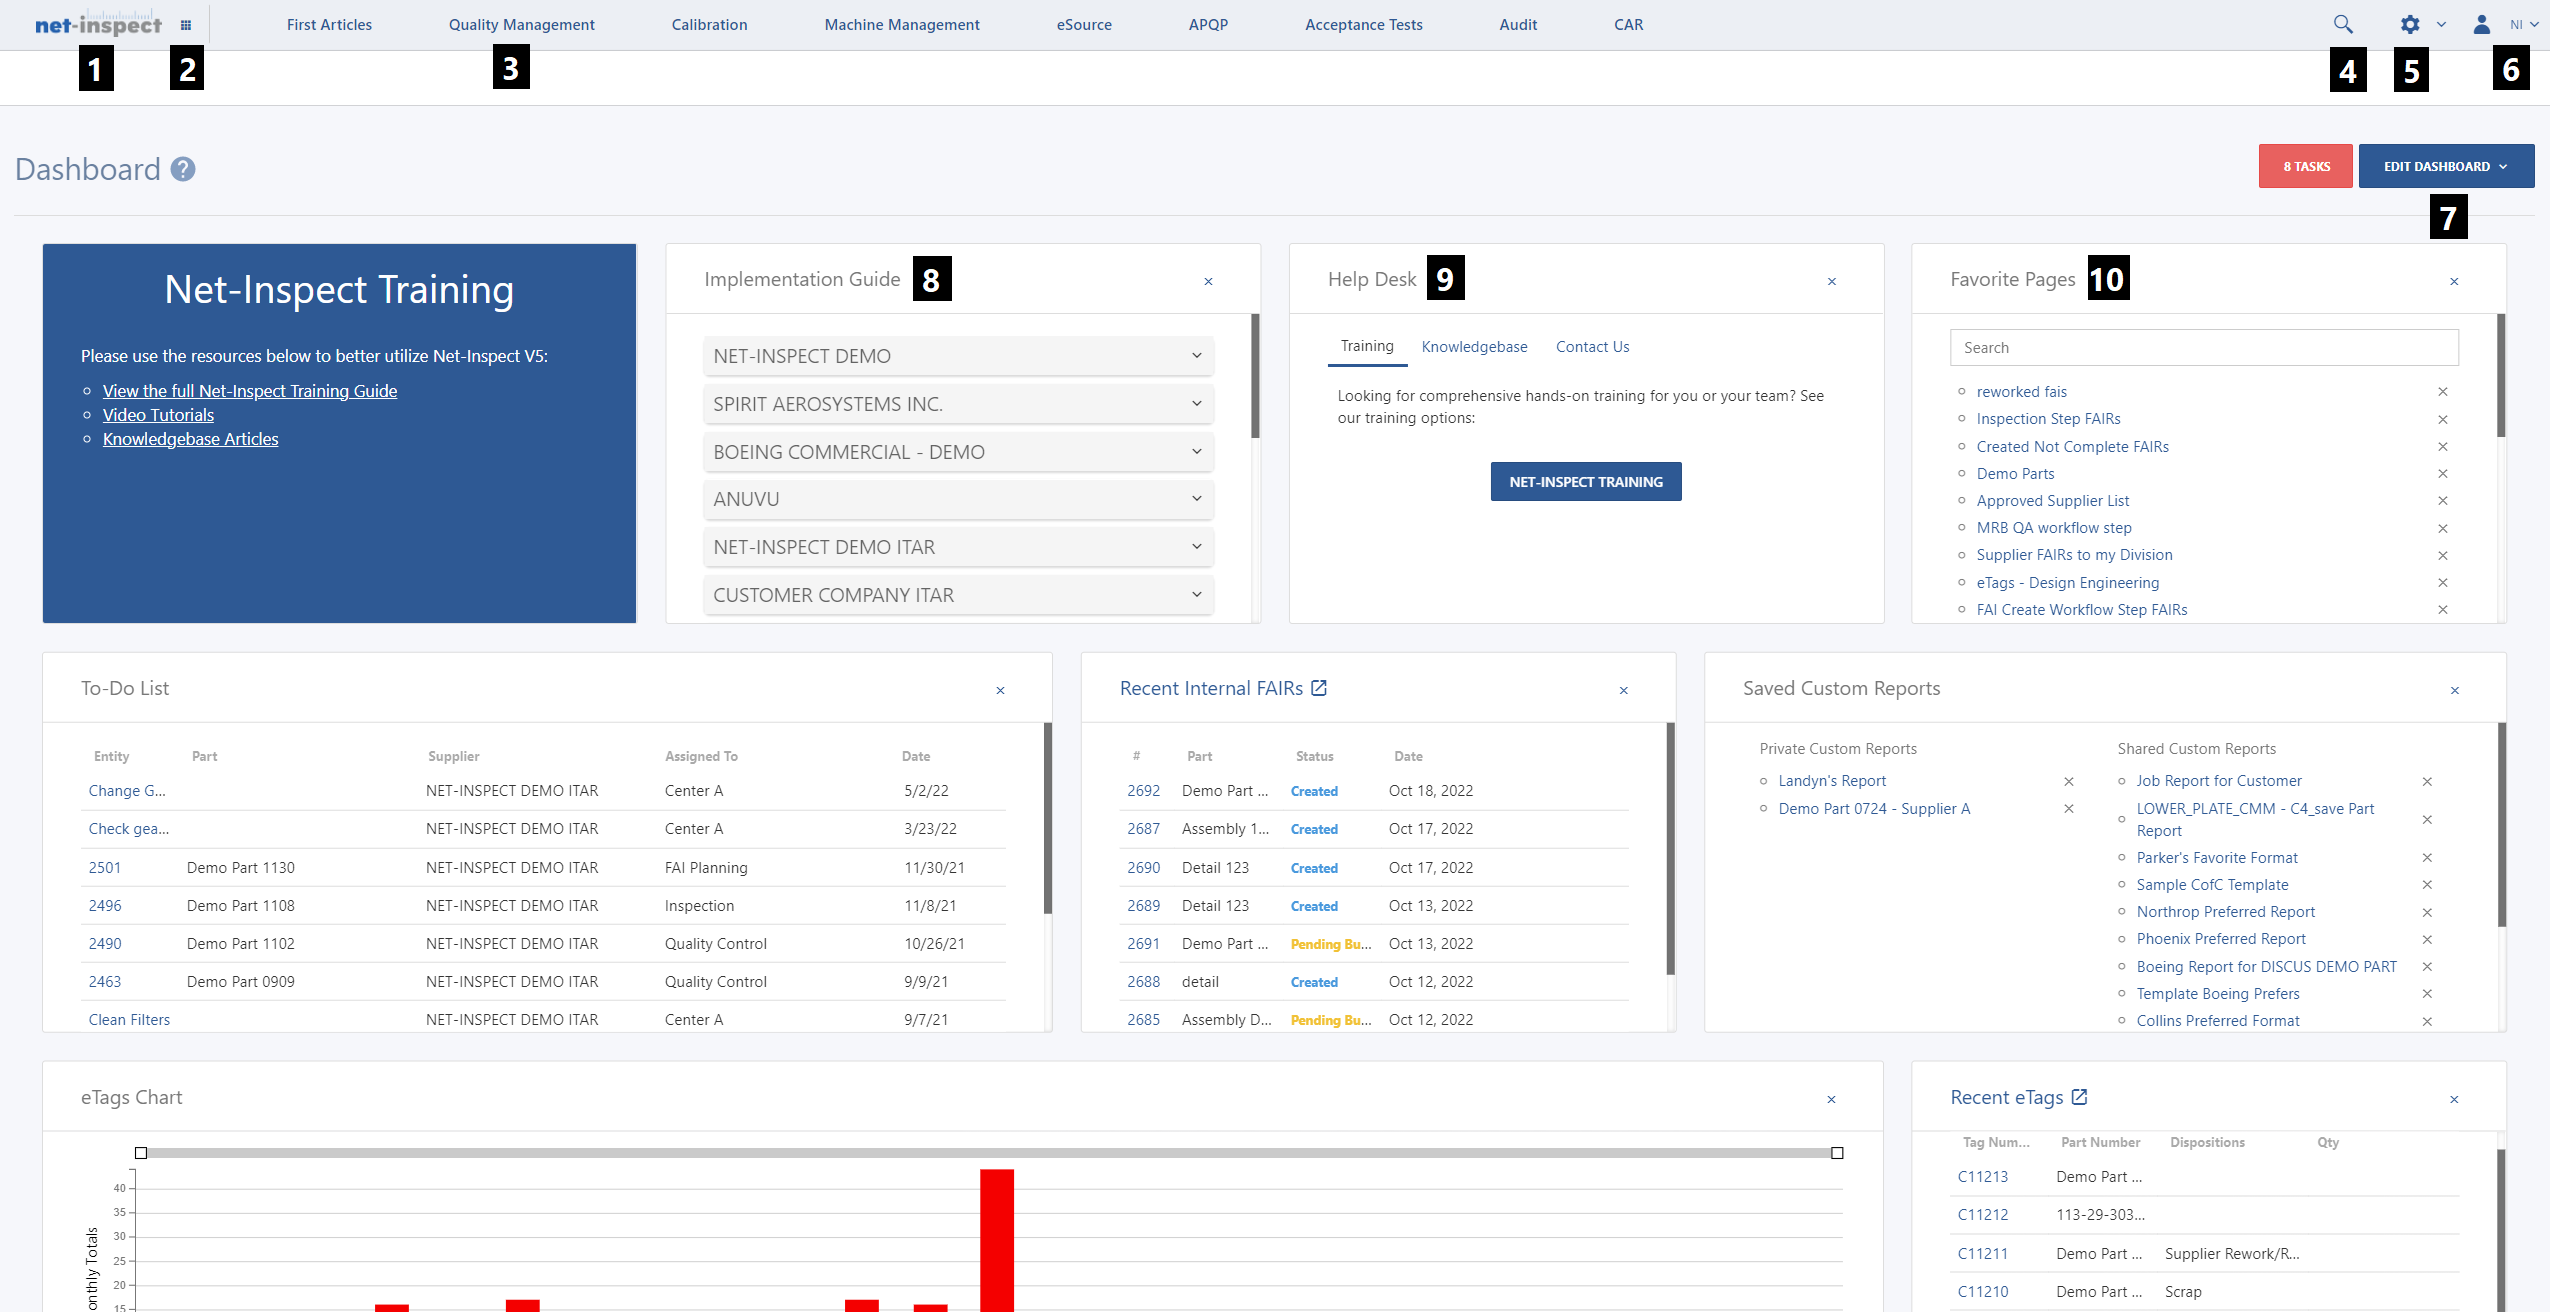Screen dimensions: 2550x1312
Task: Open the Quality Management menu
Action: pos(522,24)
